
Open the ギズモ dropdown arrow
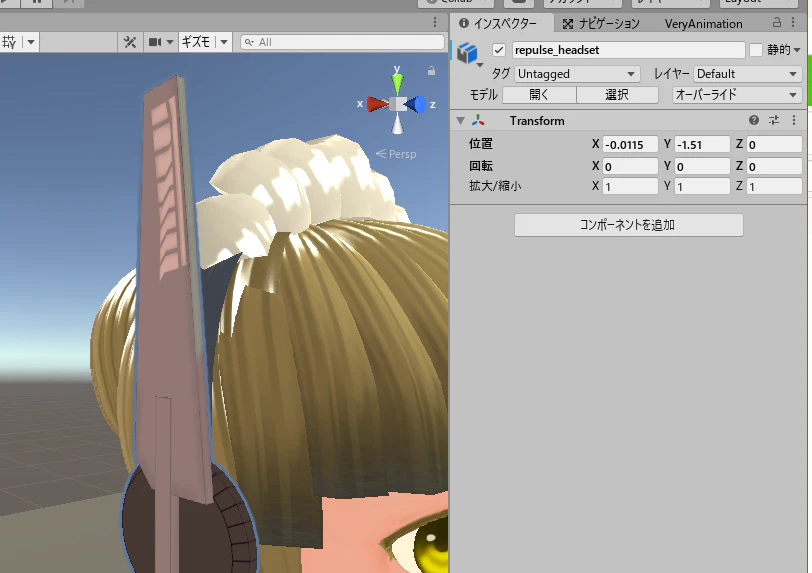pyautogui.click(x=224, y=42)
